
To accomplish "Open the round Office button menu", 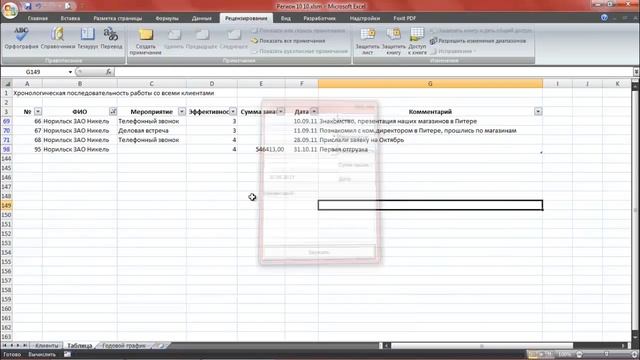I will click(x=10, y=10).
